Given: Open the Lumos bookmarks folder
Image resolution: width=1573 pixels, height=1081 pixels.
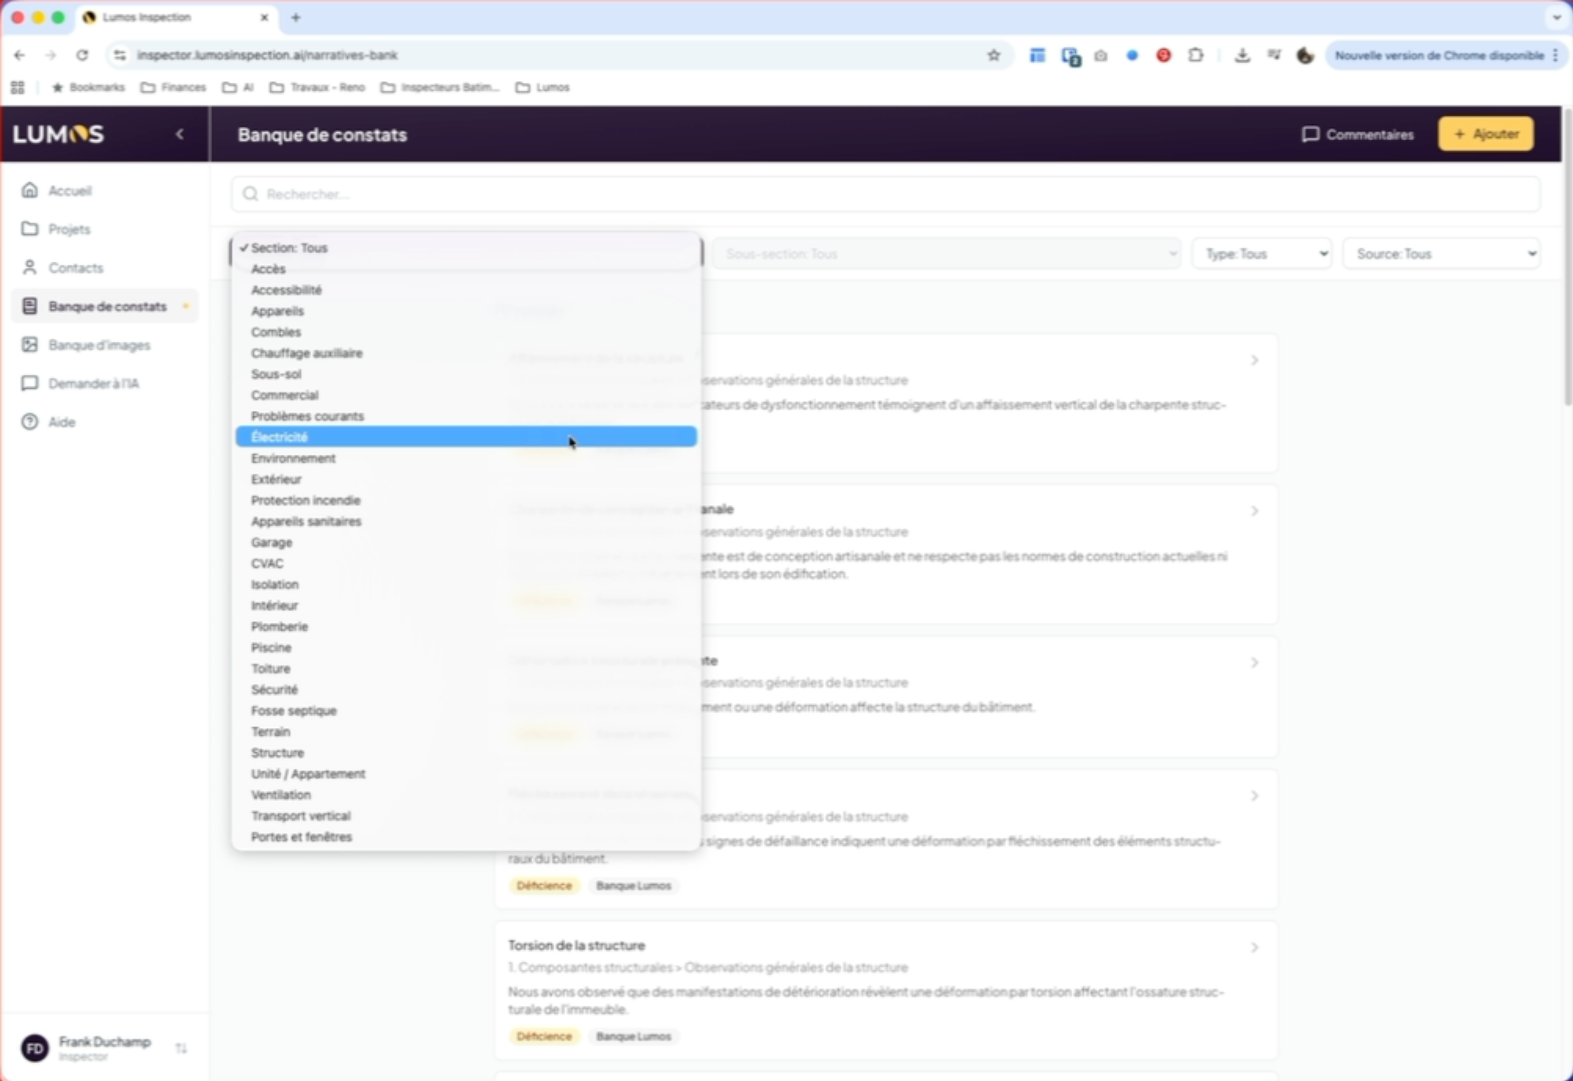Looking at the screenshot, I should pos(543,87).
